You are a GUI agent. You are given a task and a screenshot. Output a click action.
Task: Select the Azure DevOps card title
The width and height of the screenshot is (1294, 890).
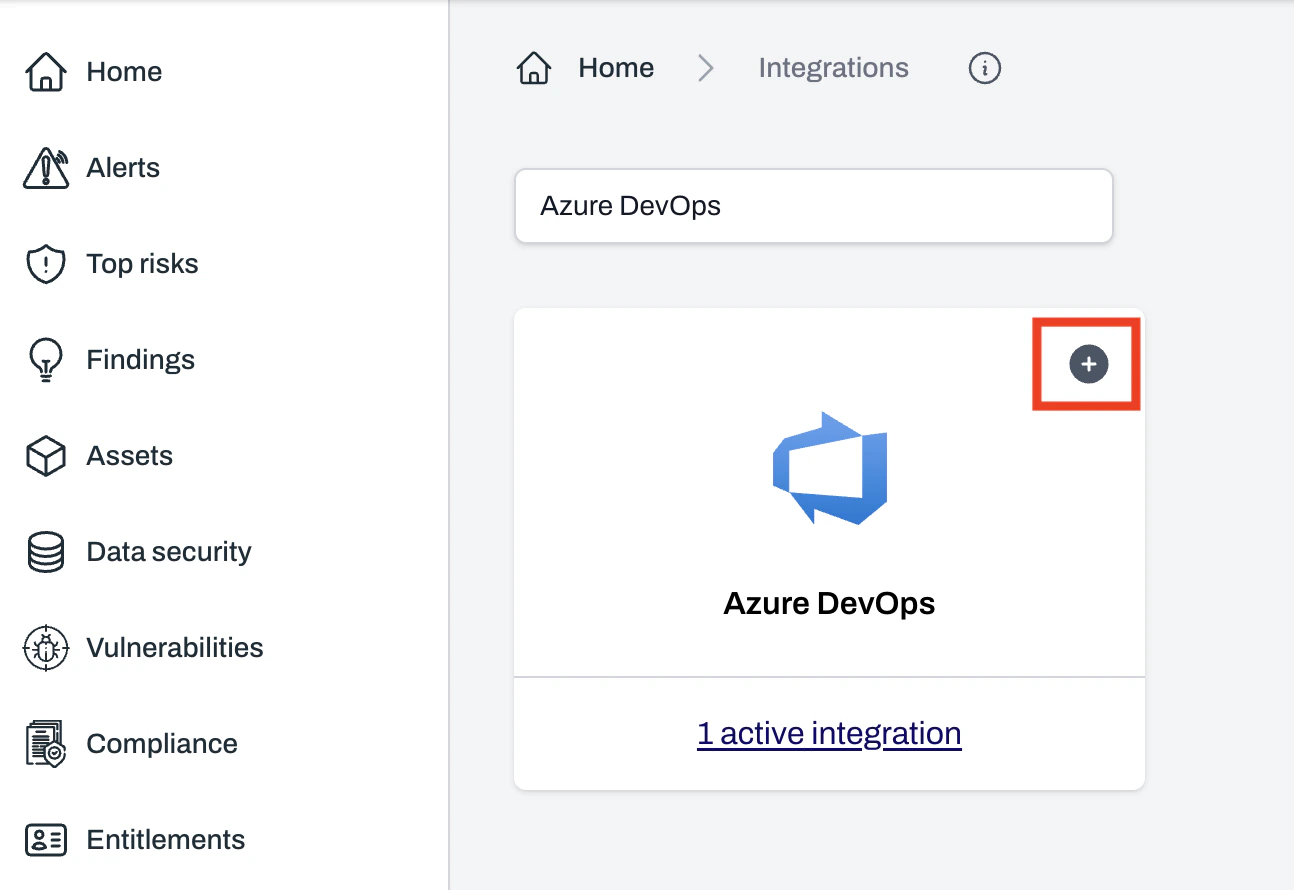point(829,603)
